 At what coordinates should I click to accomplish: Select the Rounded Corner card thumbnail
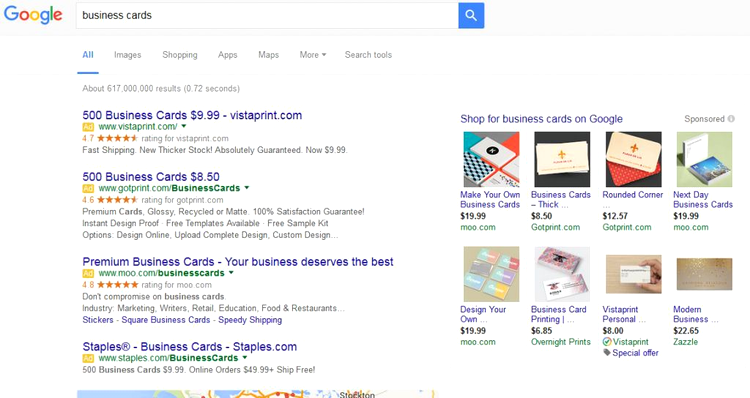(x=634, y=159)
